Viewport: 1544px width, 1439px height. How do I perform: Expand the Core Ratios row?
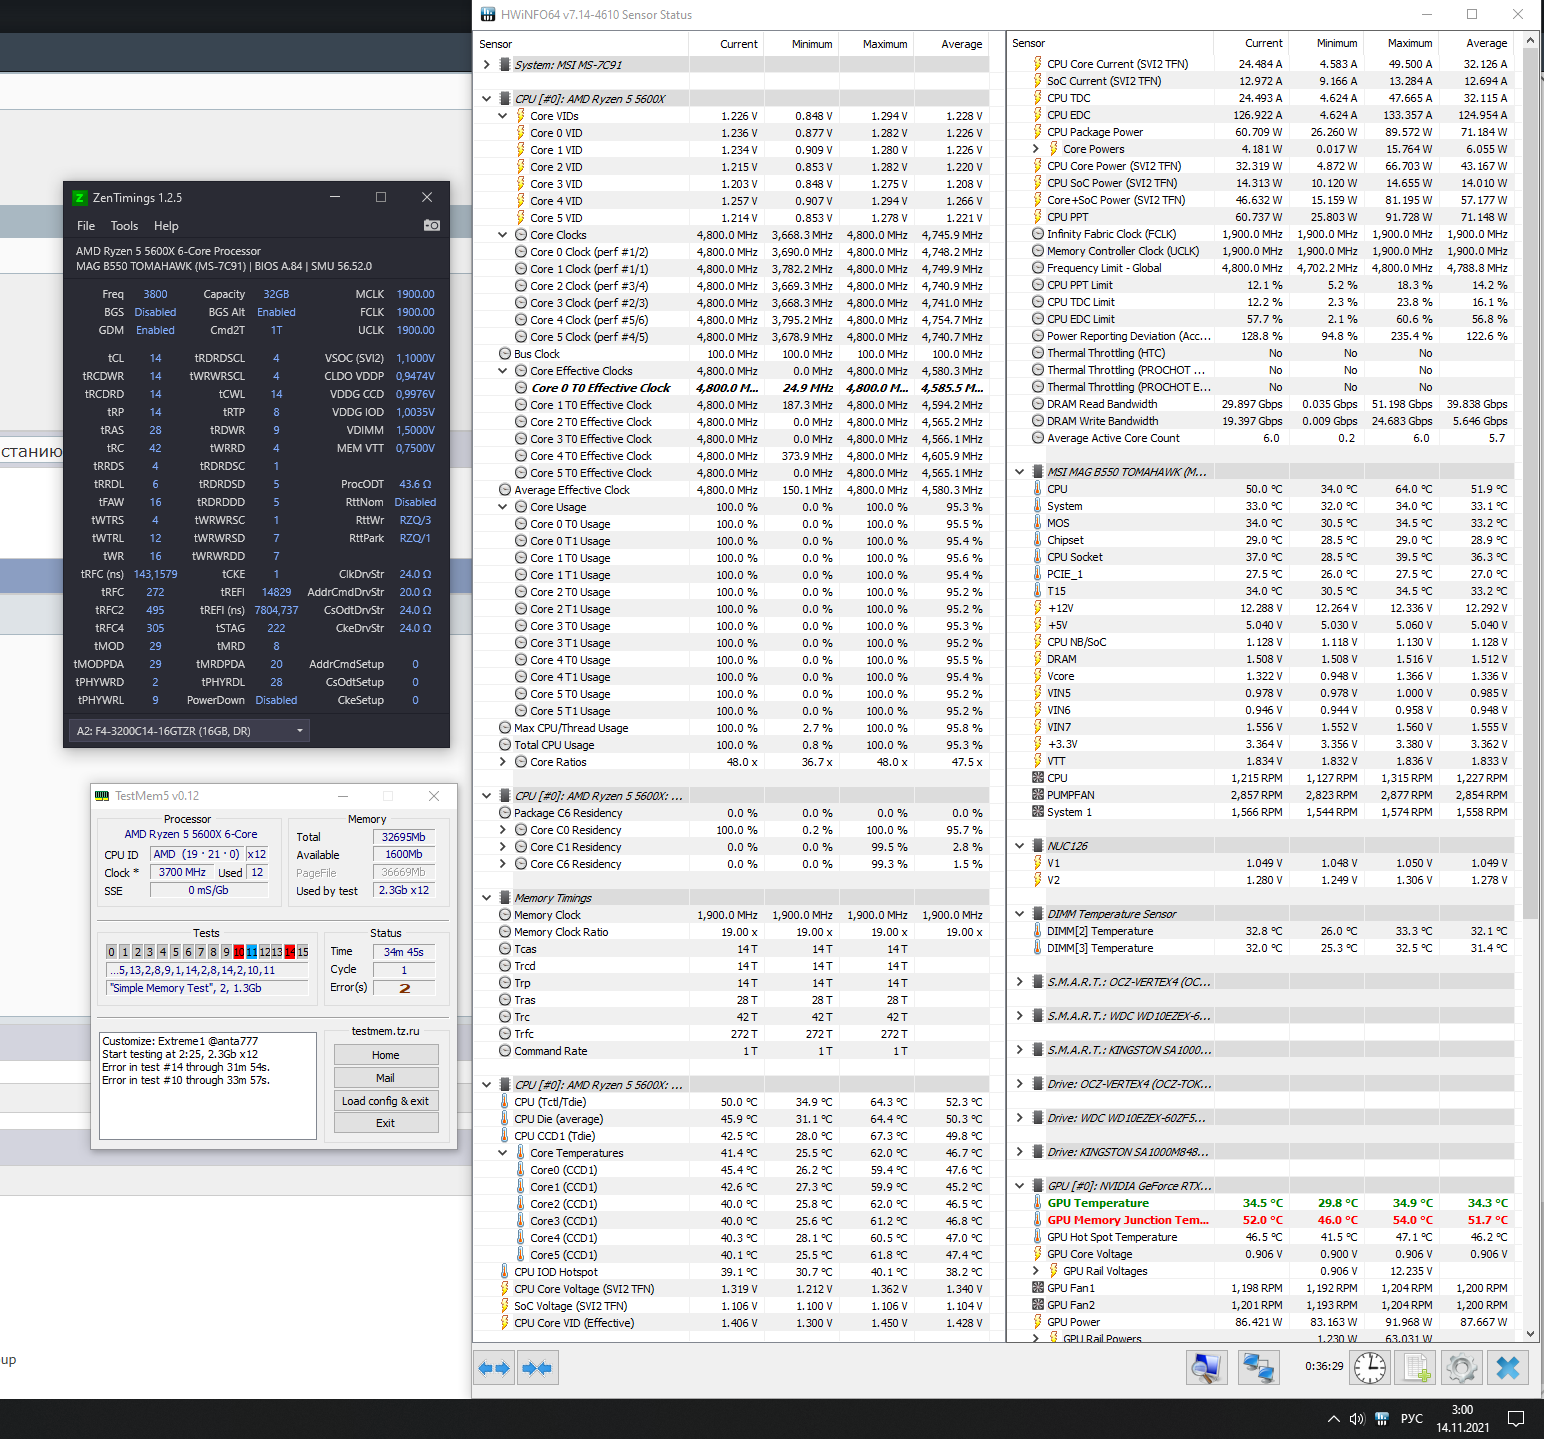coord(503,762)
